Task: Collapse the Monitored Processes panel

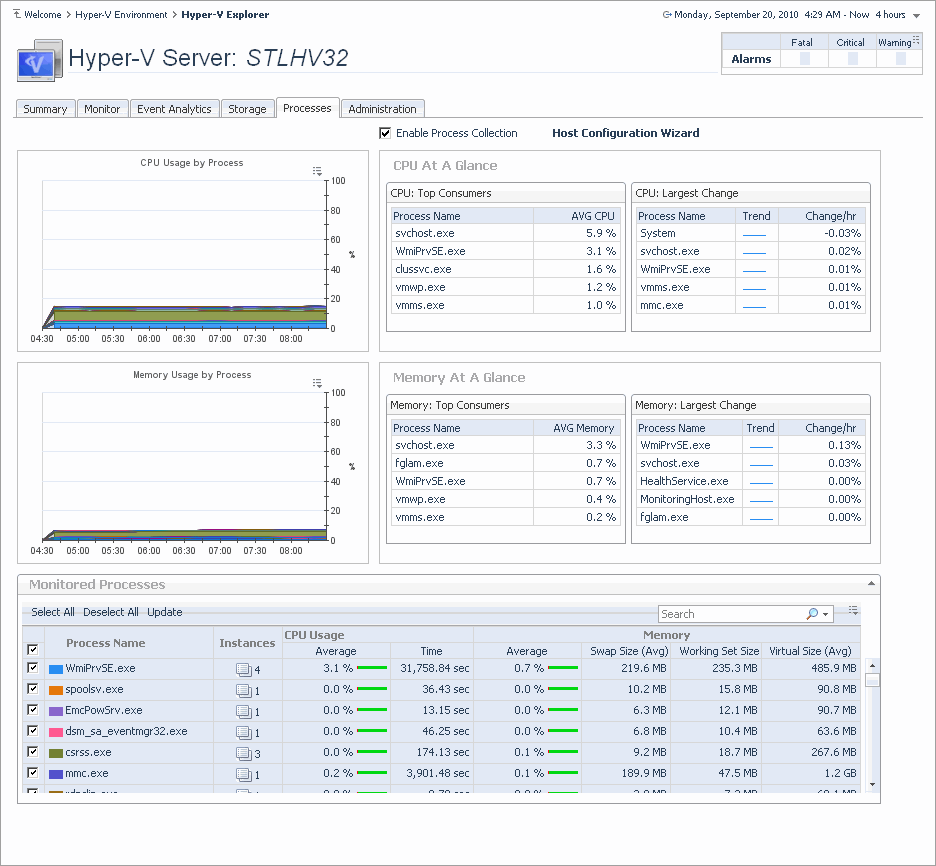Action: tap(872, 583)
